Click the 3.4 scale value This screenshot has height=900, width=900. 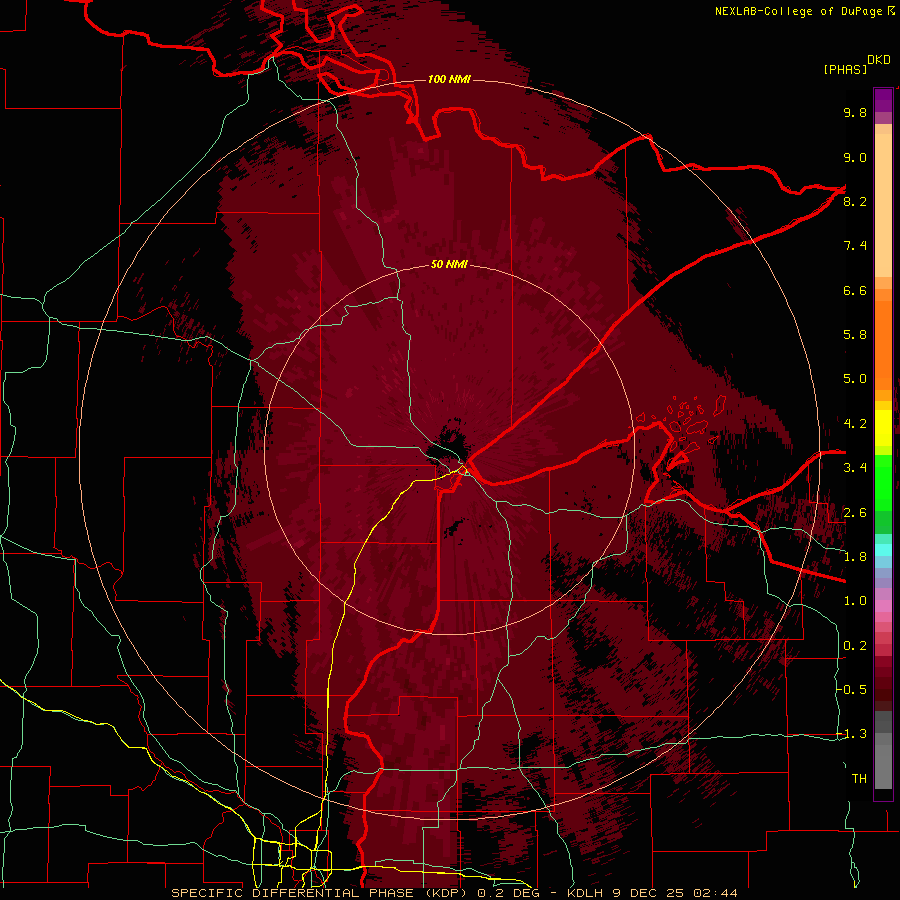click(855, 468)
